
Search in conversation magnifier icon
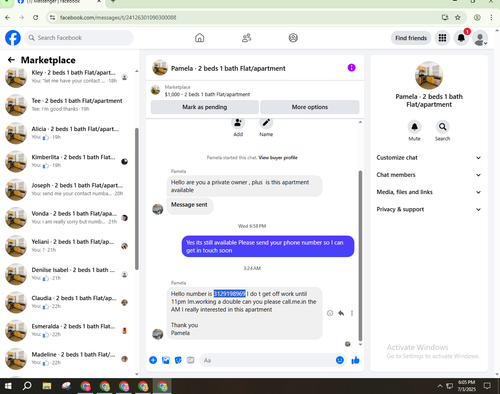coord(442,127)
